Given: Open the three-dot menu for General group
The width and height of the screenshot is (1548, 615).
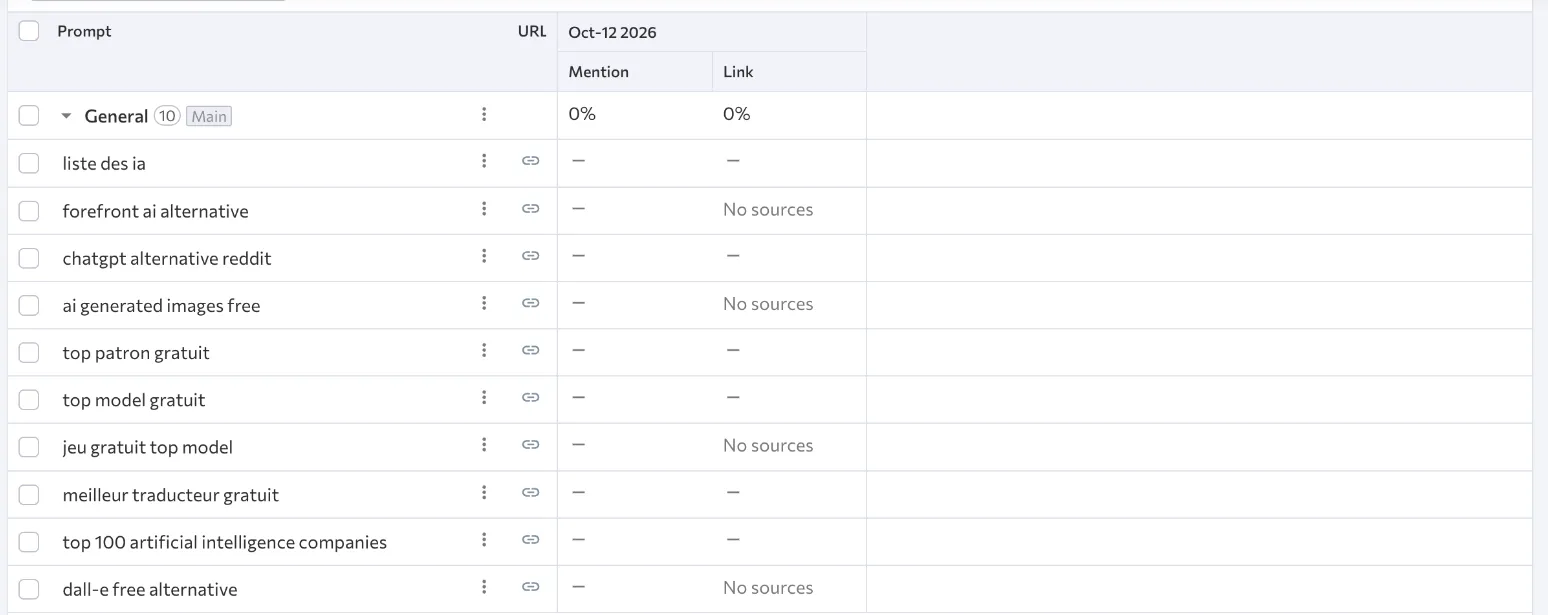Looking at the screenshot, I should (484, 114).
